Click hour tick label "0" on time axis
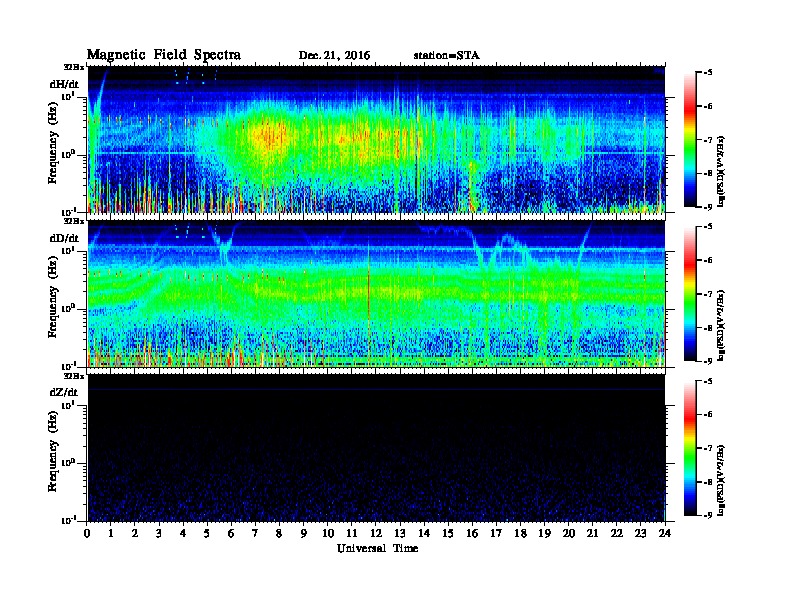 click(x=87, y=534)
